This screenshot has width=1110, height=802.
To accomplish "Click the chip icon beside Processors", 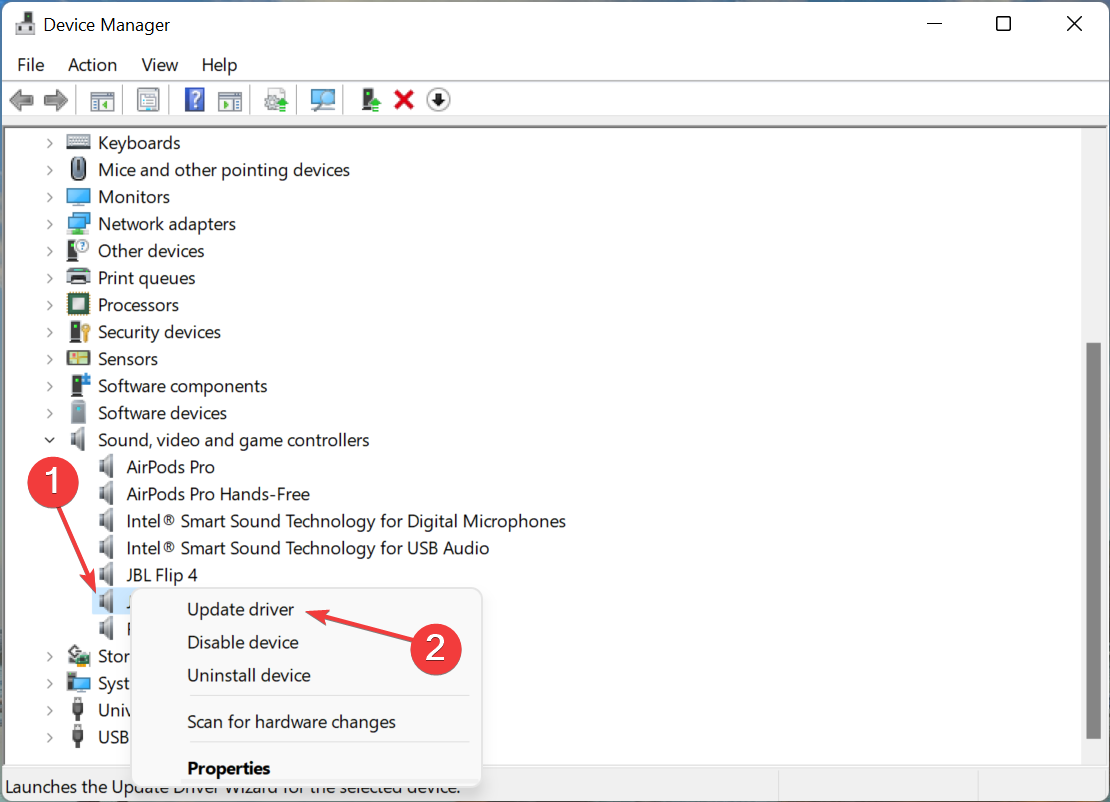I will click(78, 304).
